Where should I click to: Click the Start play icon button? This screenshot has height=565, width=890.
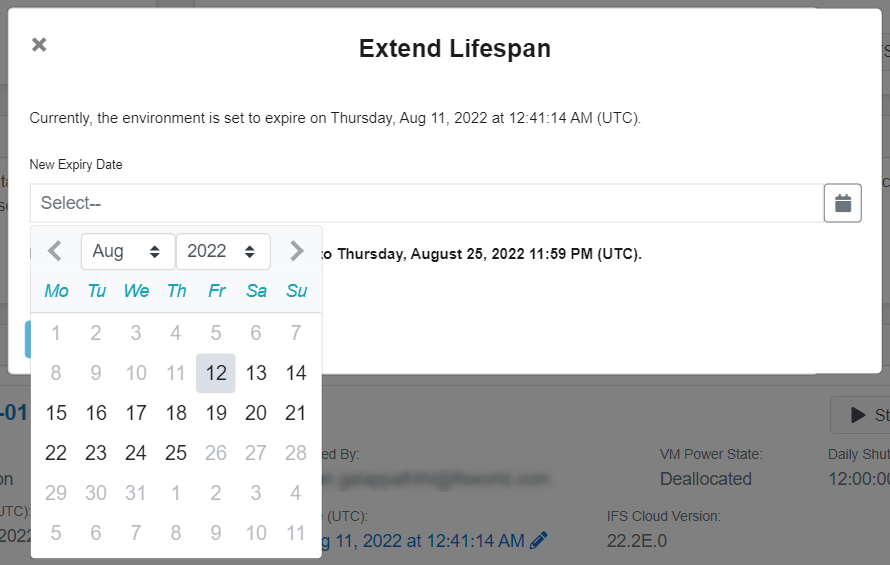point(860,415)
